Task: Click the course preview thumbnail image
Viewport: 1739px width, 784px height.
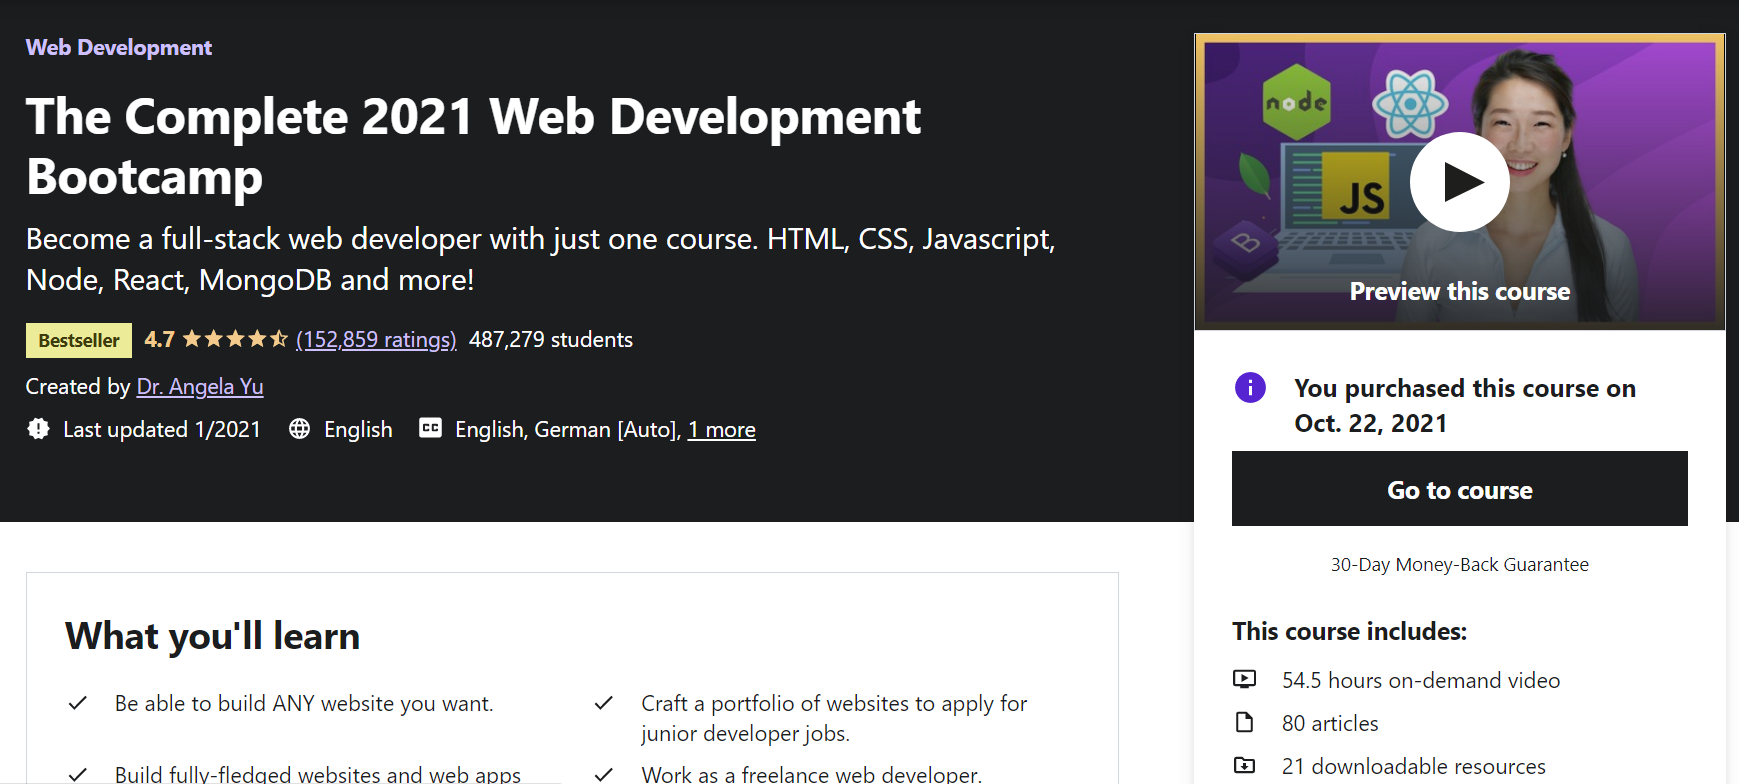Action: pyautogui.click(x=1459, y=182)
